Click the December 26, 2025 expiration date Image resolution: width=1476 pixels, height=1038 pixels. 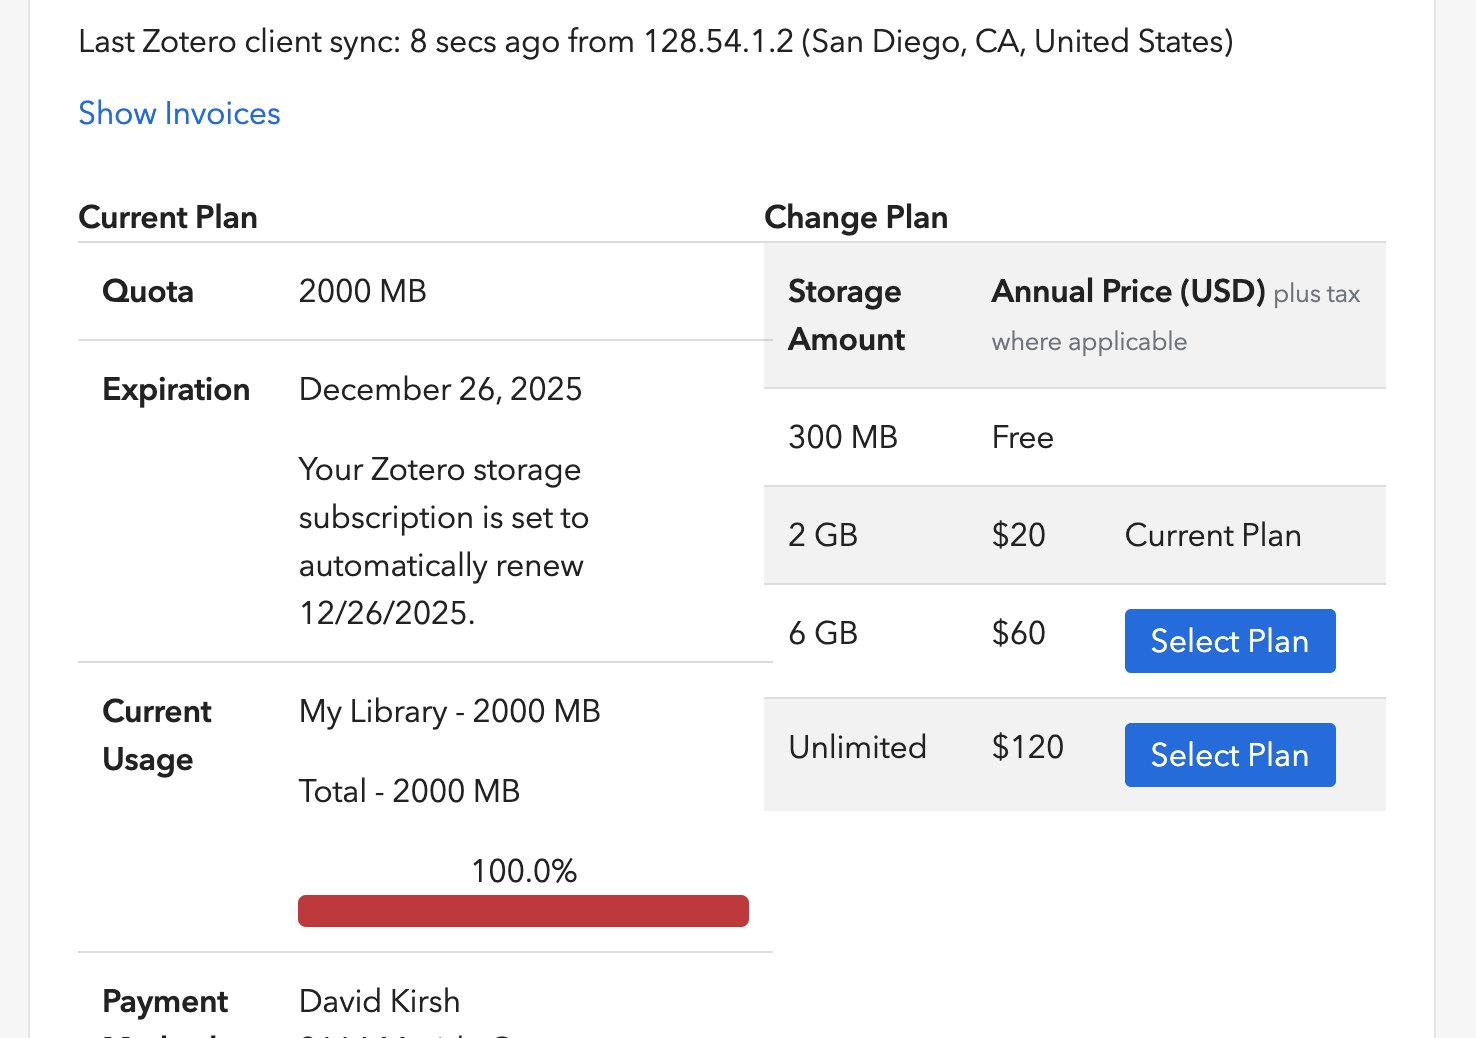click(440, 389)
